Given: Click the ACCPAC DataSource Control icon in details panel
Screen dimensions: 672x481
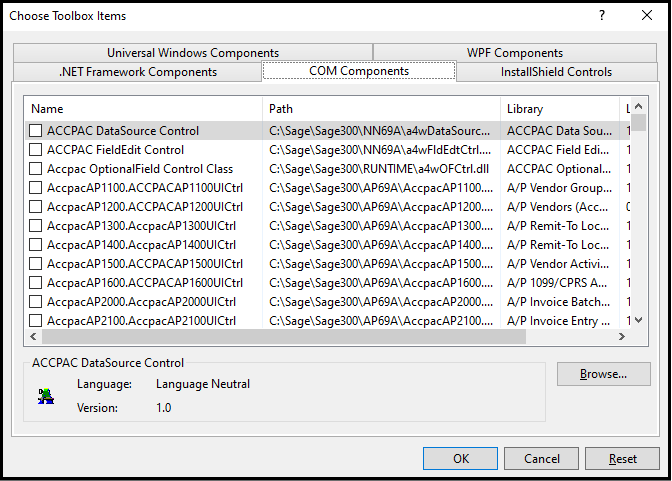Looking at the screenshot, I should (x=45, y=396).
